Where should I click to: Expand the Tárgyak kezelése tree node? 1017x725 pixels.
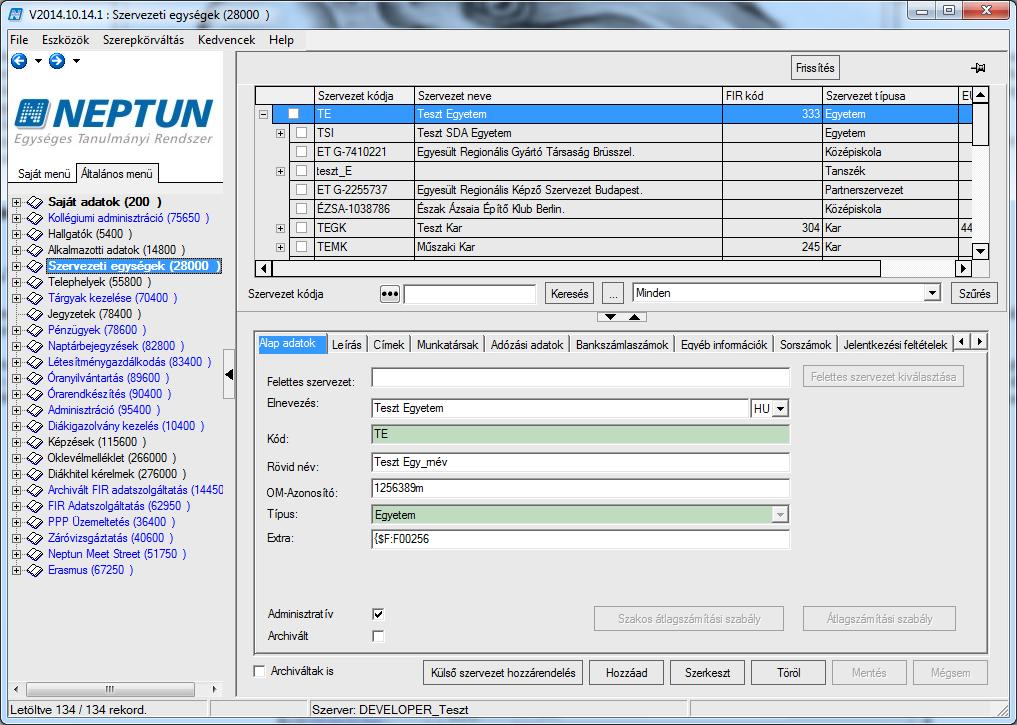16,298
